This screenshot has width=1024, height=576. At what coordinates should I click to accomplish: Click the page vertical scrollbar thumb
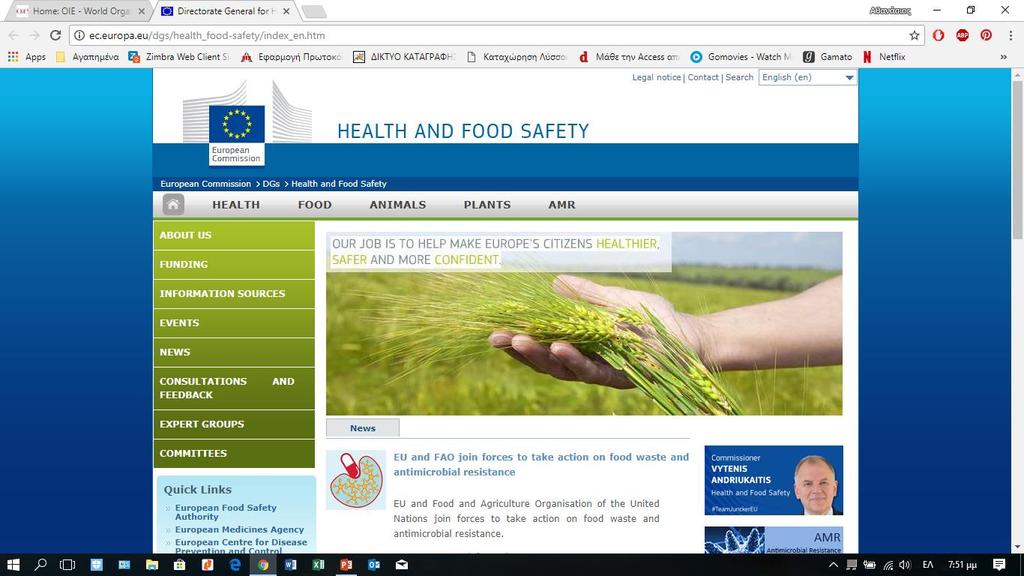(1017, 160)
